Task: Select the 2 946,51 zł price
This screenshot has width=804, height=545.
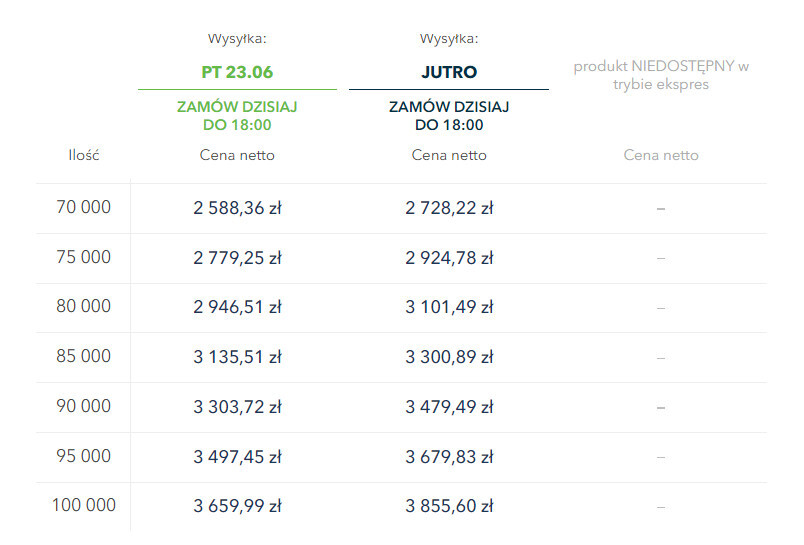Action: tap(237, 307)
